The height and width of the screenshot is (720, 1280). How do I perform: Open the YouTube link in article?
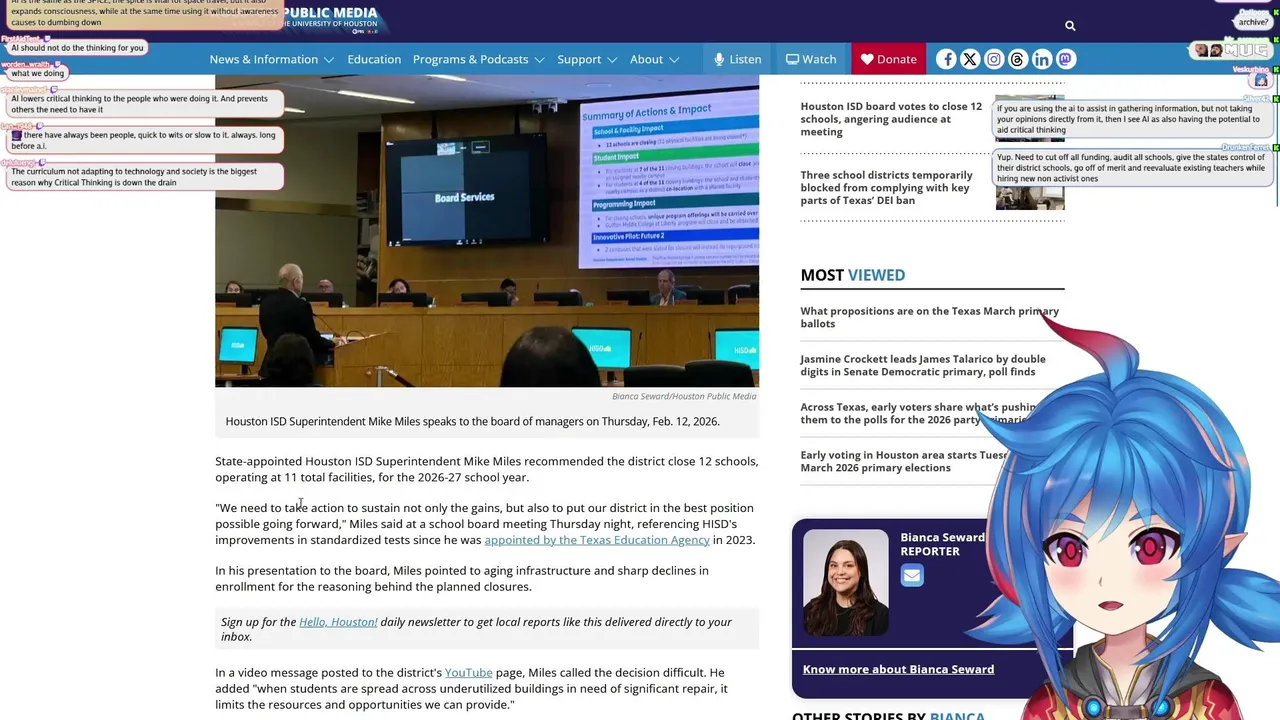(x=469, y=673)
